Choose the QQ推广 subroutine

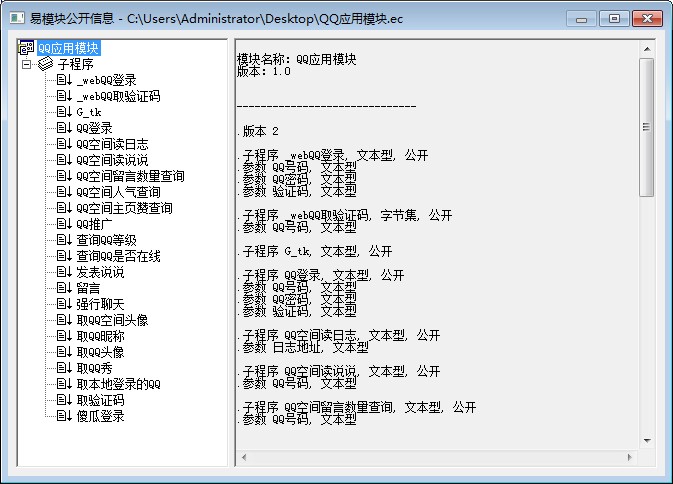click(x=94, y=224)
